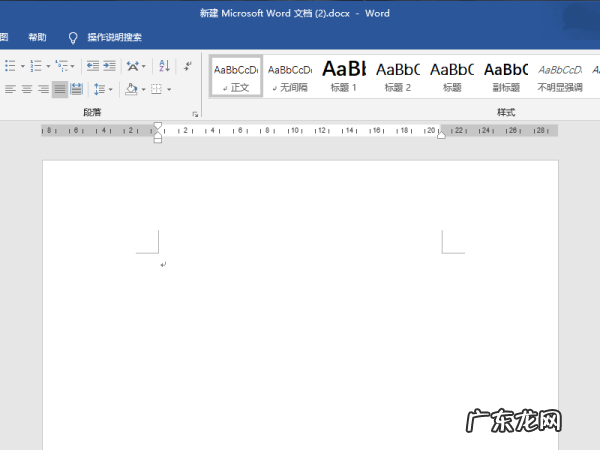Viewport: 600px width, 450px height.
Task: Open the borders dropdown
Action: [x=168, y=89]
